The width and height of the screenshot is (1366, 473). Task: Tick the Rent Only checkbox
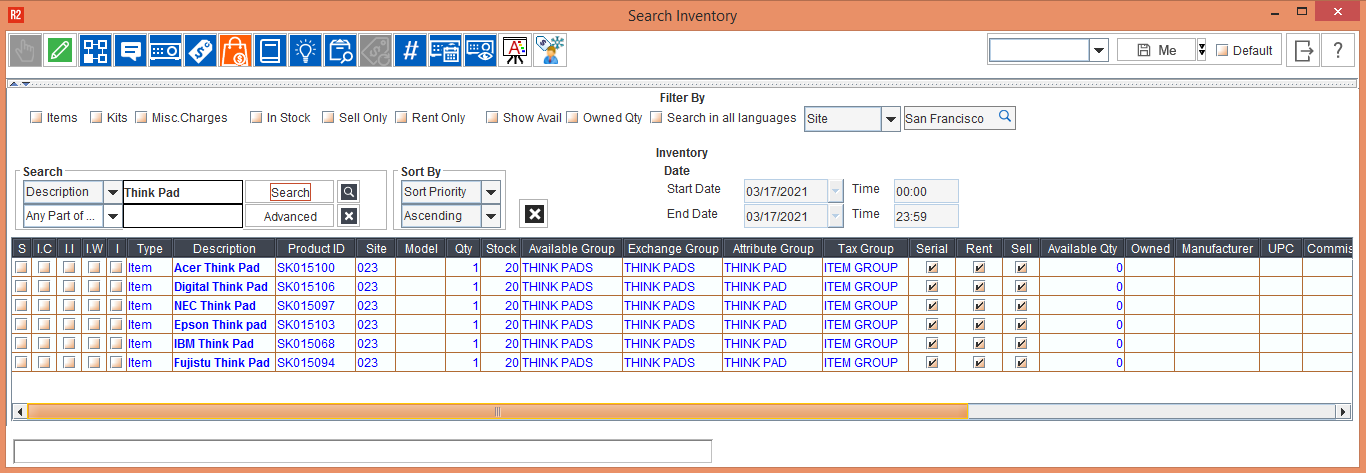coord(402,118)
